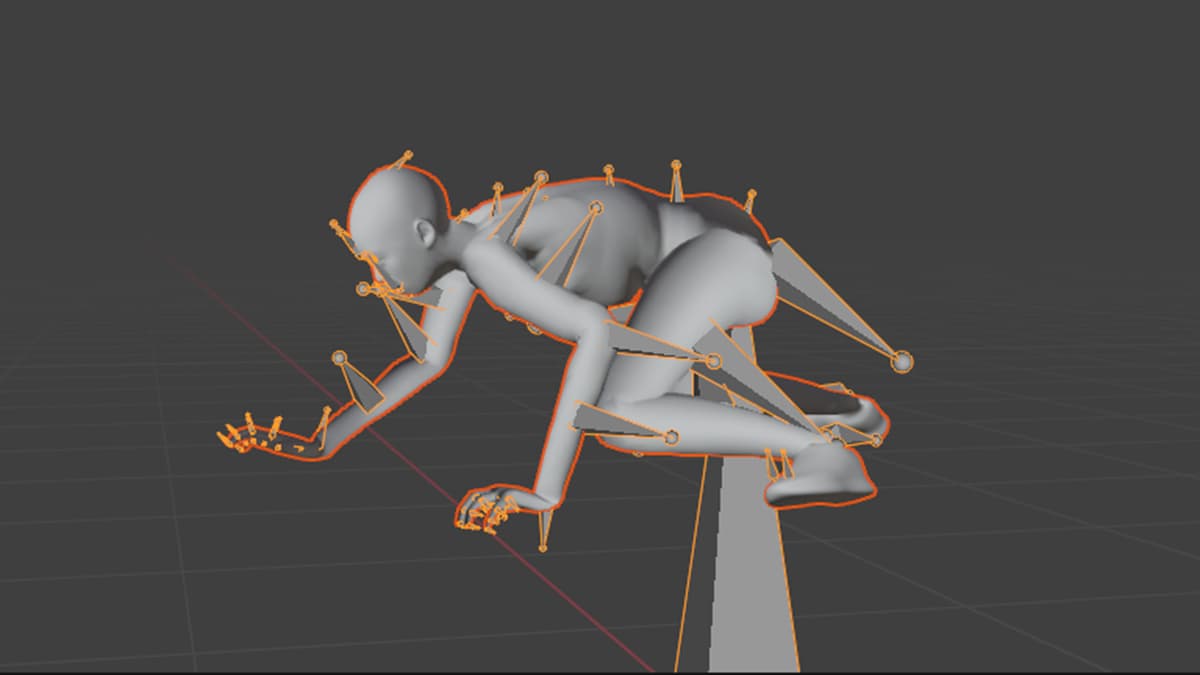The height and width of the screenshot is (675, 1200).
Task: Click the hip bone joint near the thigh
Action: [714, 361]
